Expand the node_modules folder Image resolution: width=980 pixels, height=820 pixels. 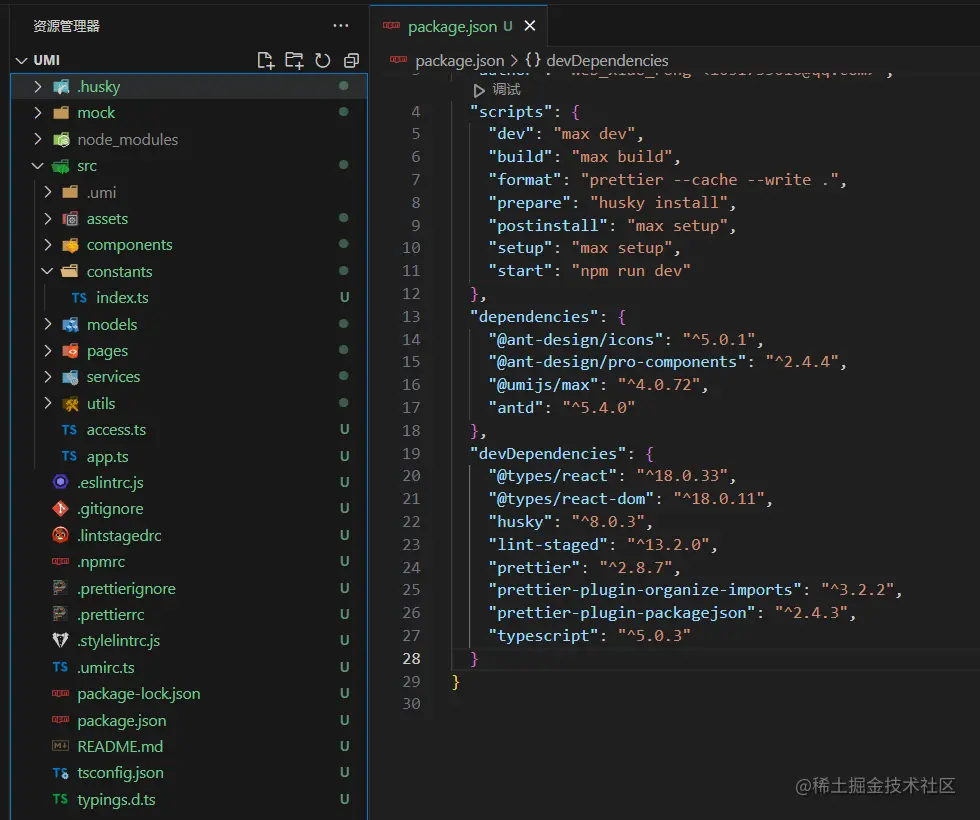(x=38, y=139)
